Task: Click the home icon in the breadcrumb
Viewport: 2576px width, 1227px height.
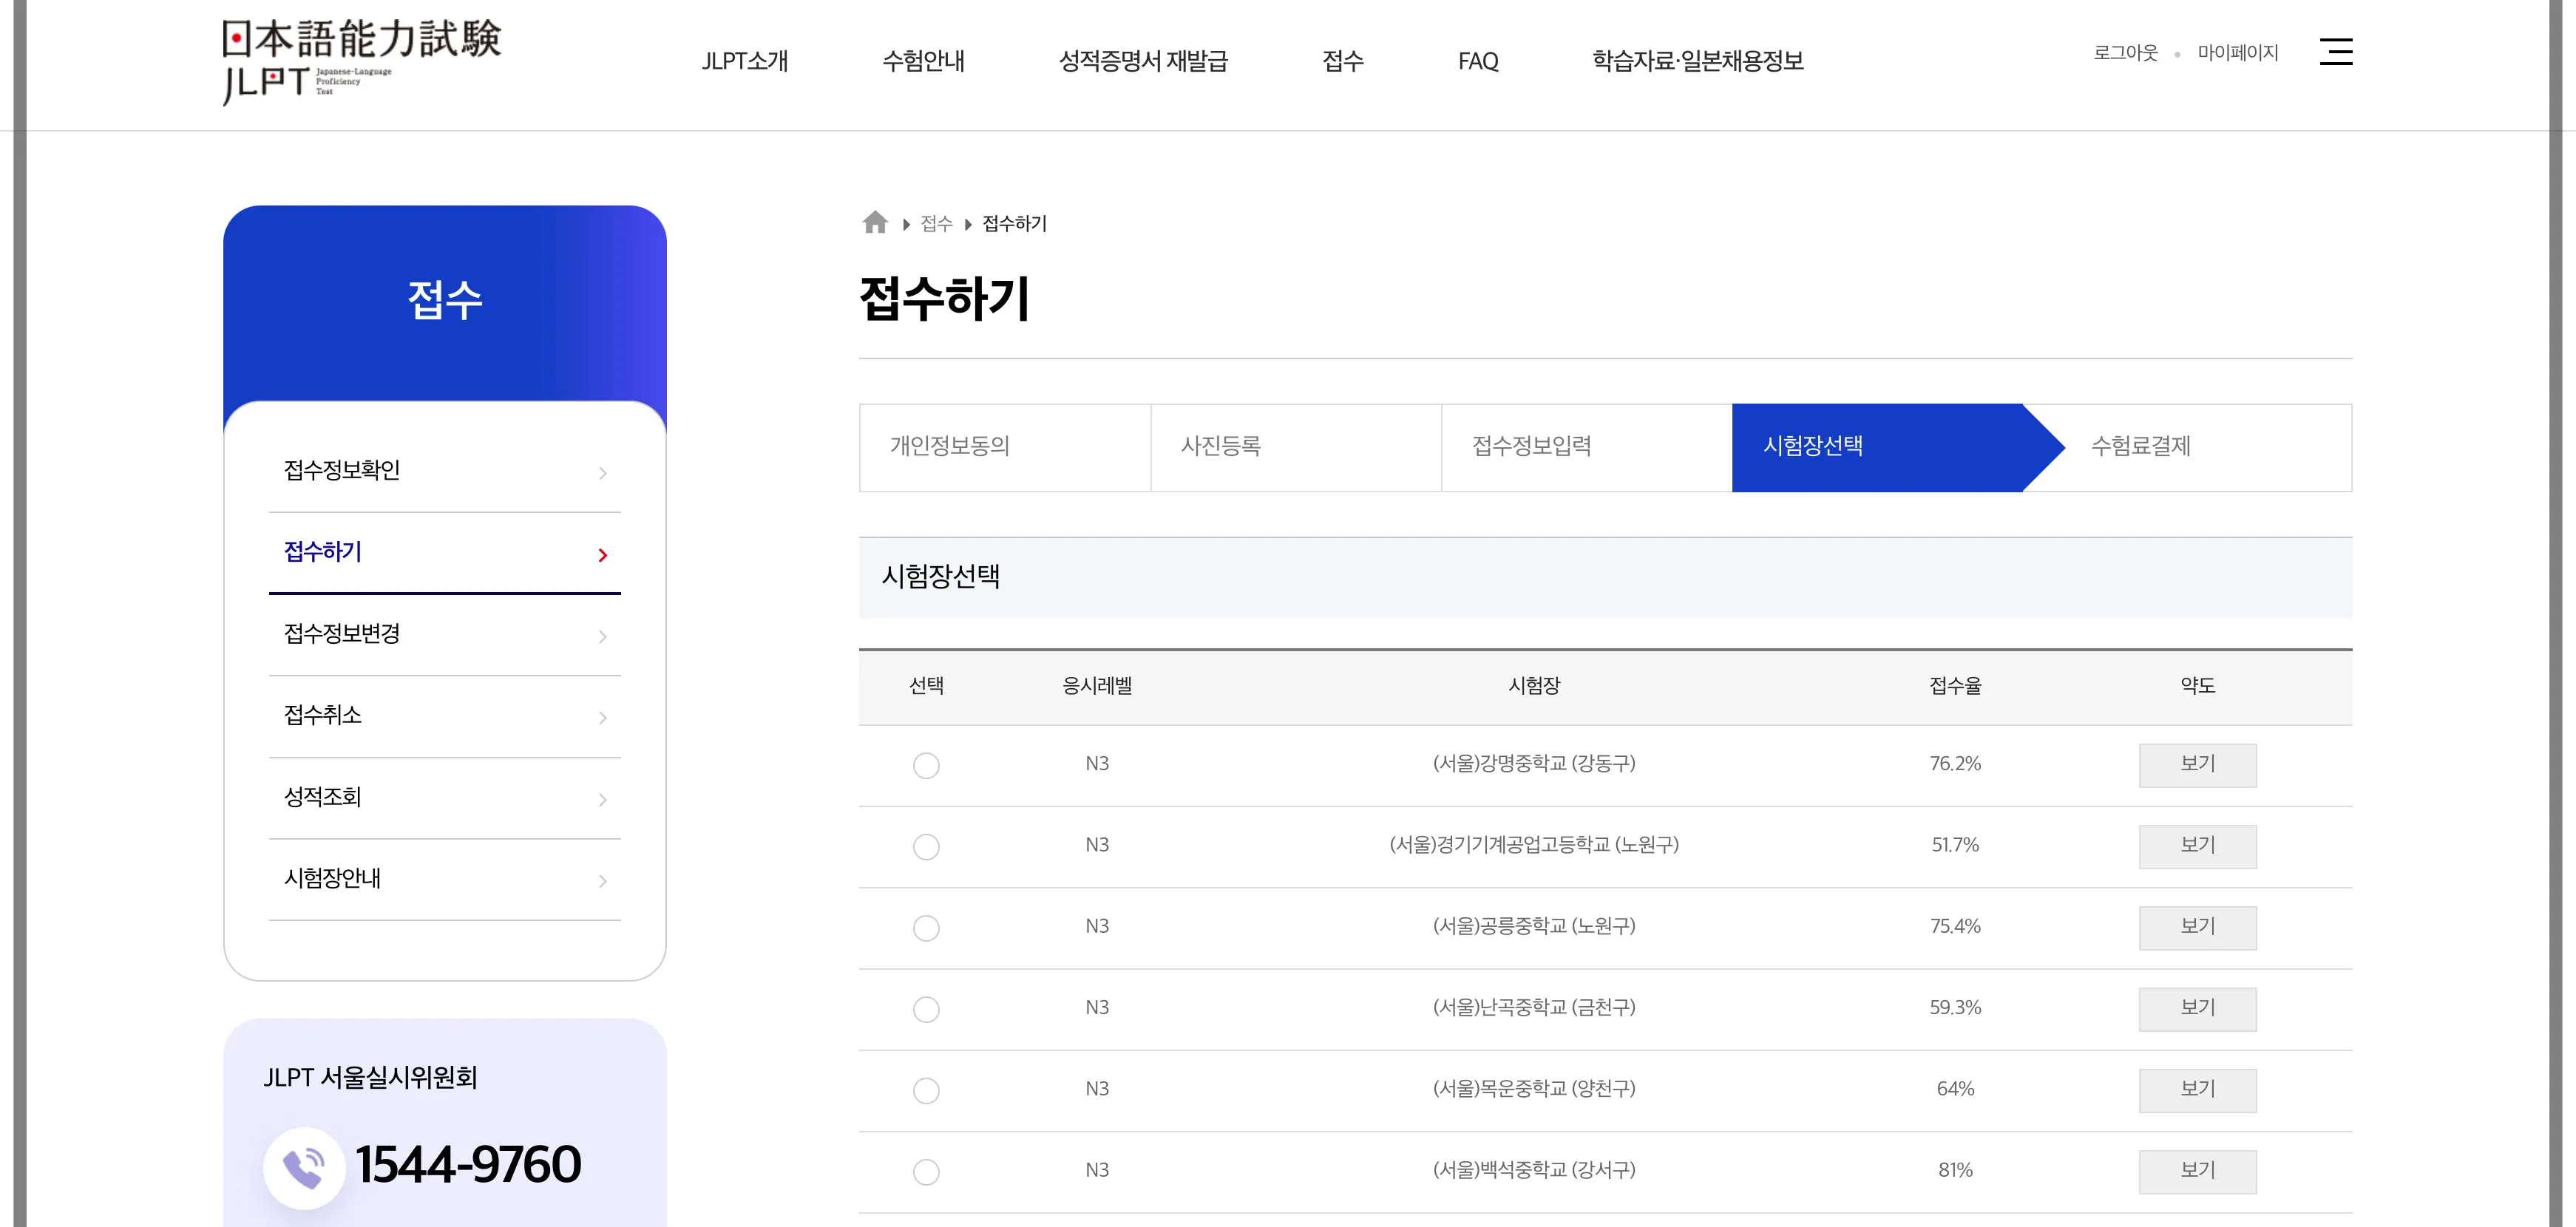Action: (875, 222)
